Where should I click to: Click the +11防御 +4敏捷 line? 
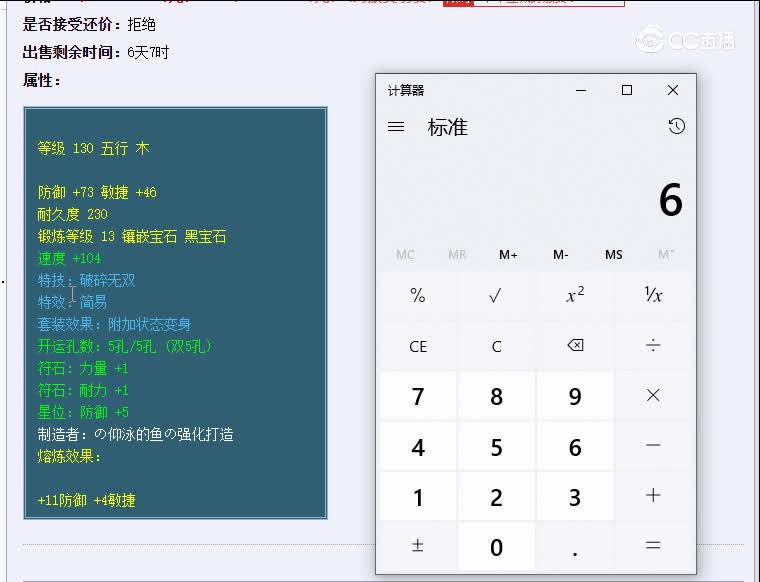pyautogui.click(x=86, y=500)
